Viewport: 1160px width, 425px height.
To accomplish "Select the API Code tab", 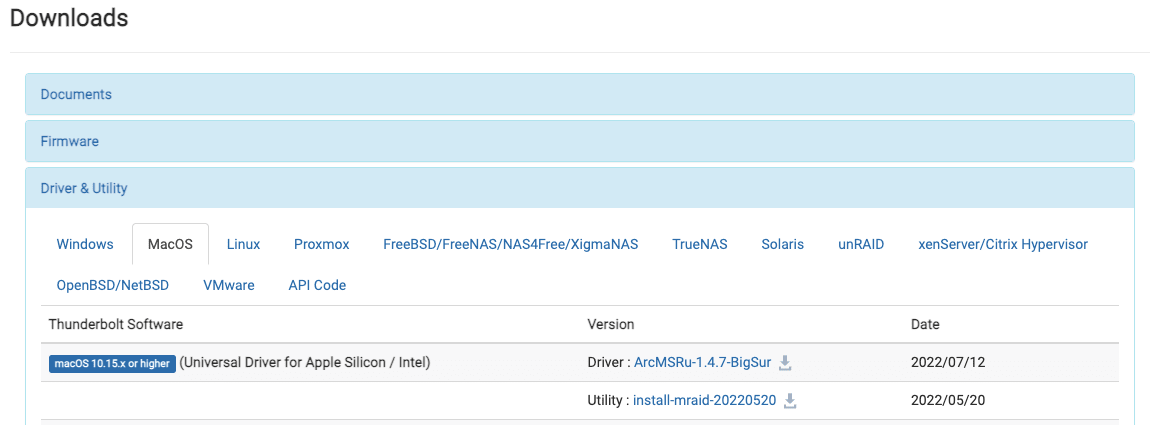I will point(317,285).
